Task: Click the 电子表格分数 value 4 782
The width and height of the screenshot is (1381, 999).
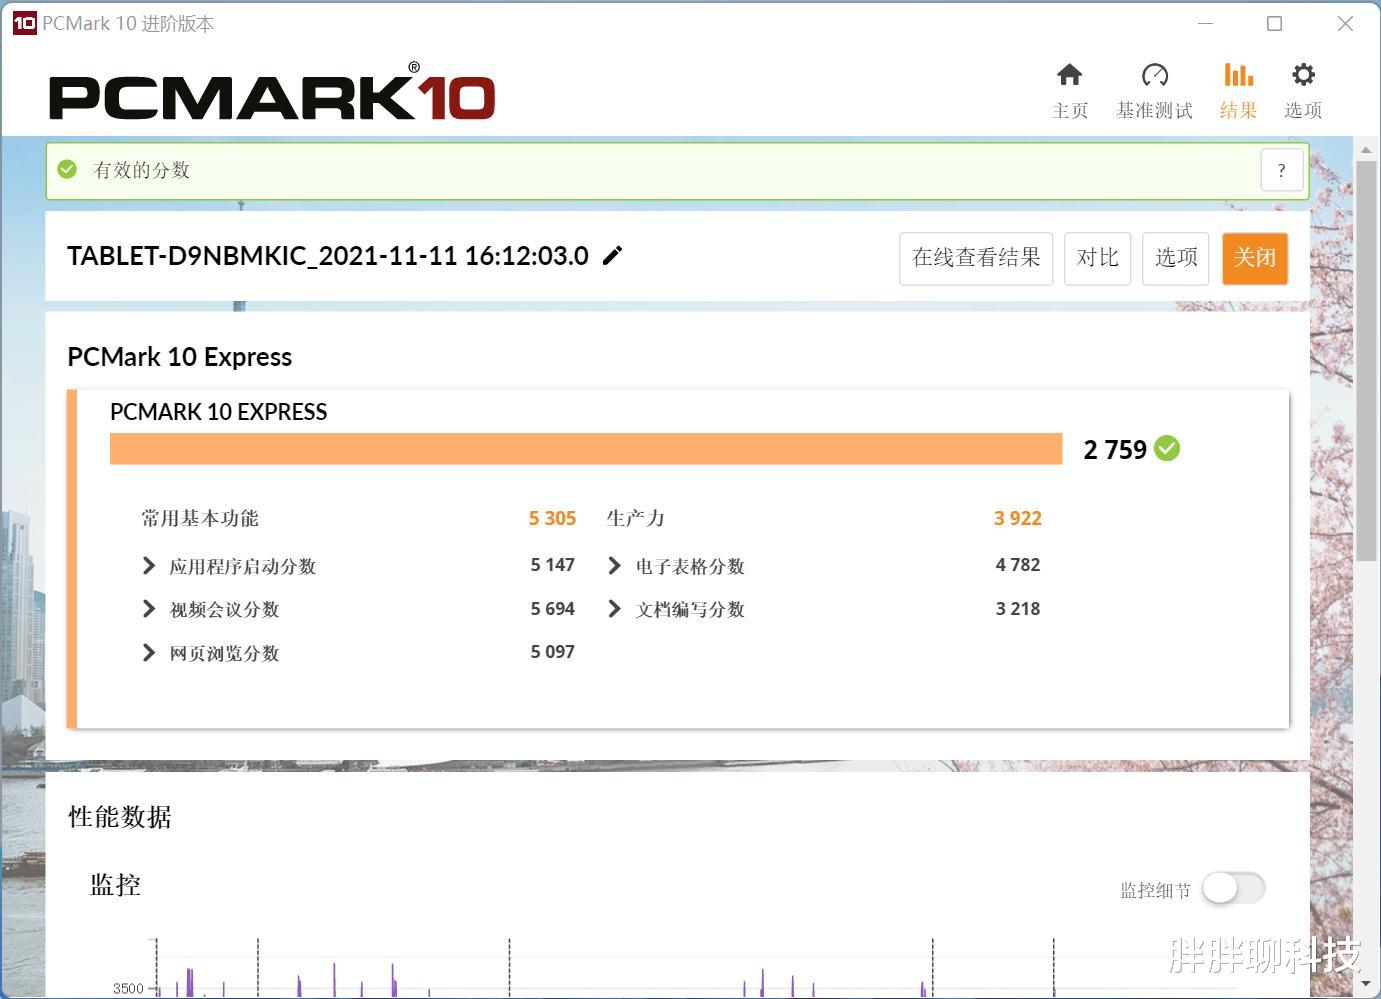Action: (1018, 565)
